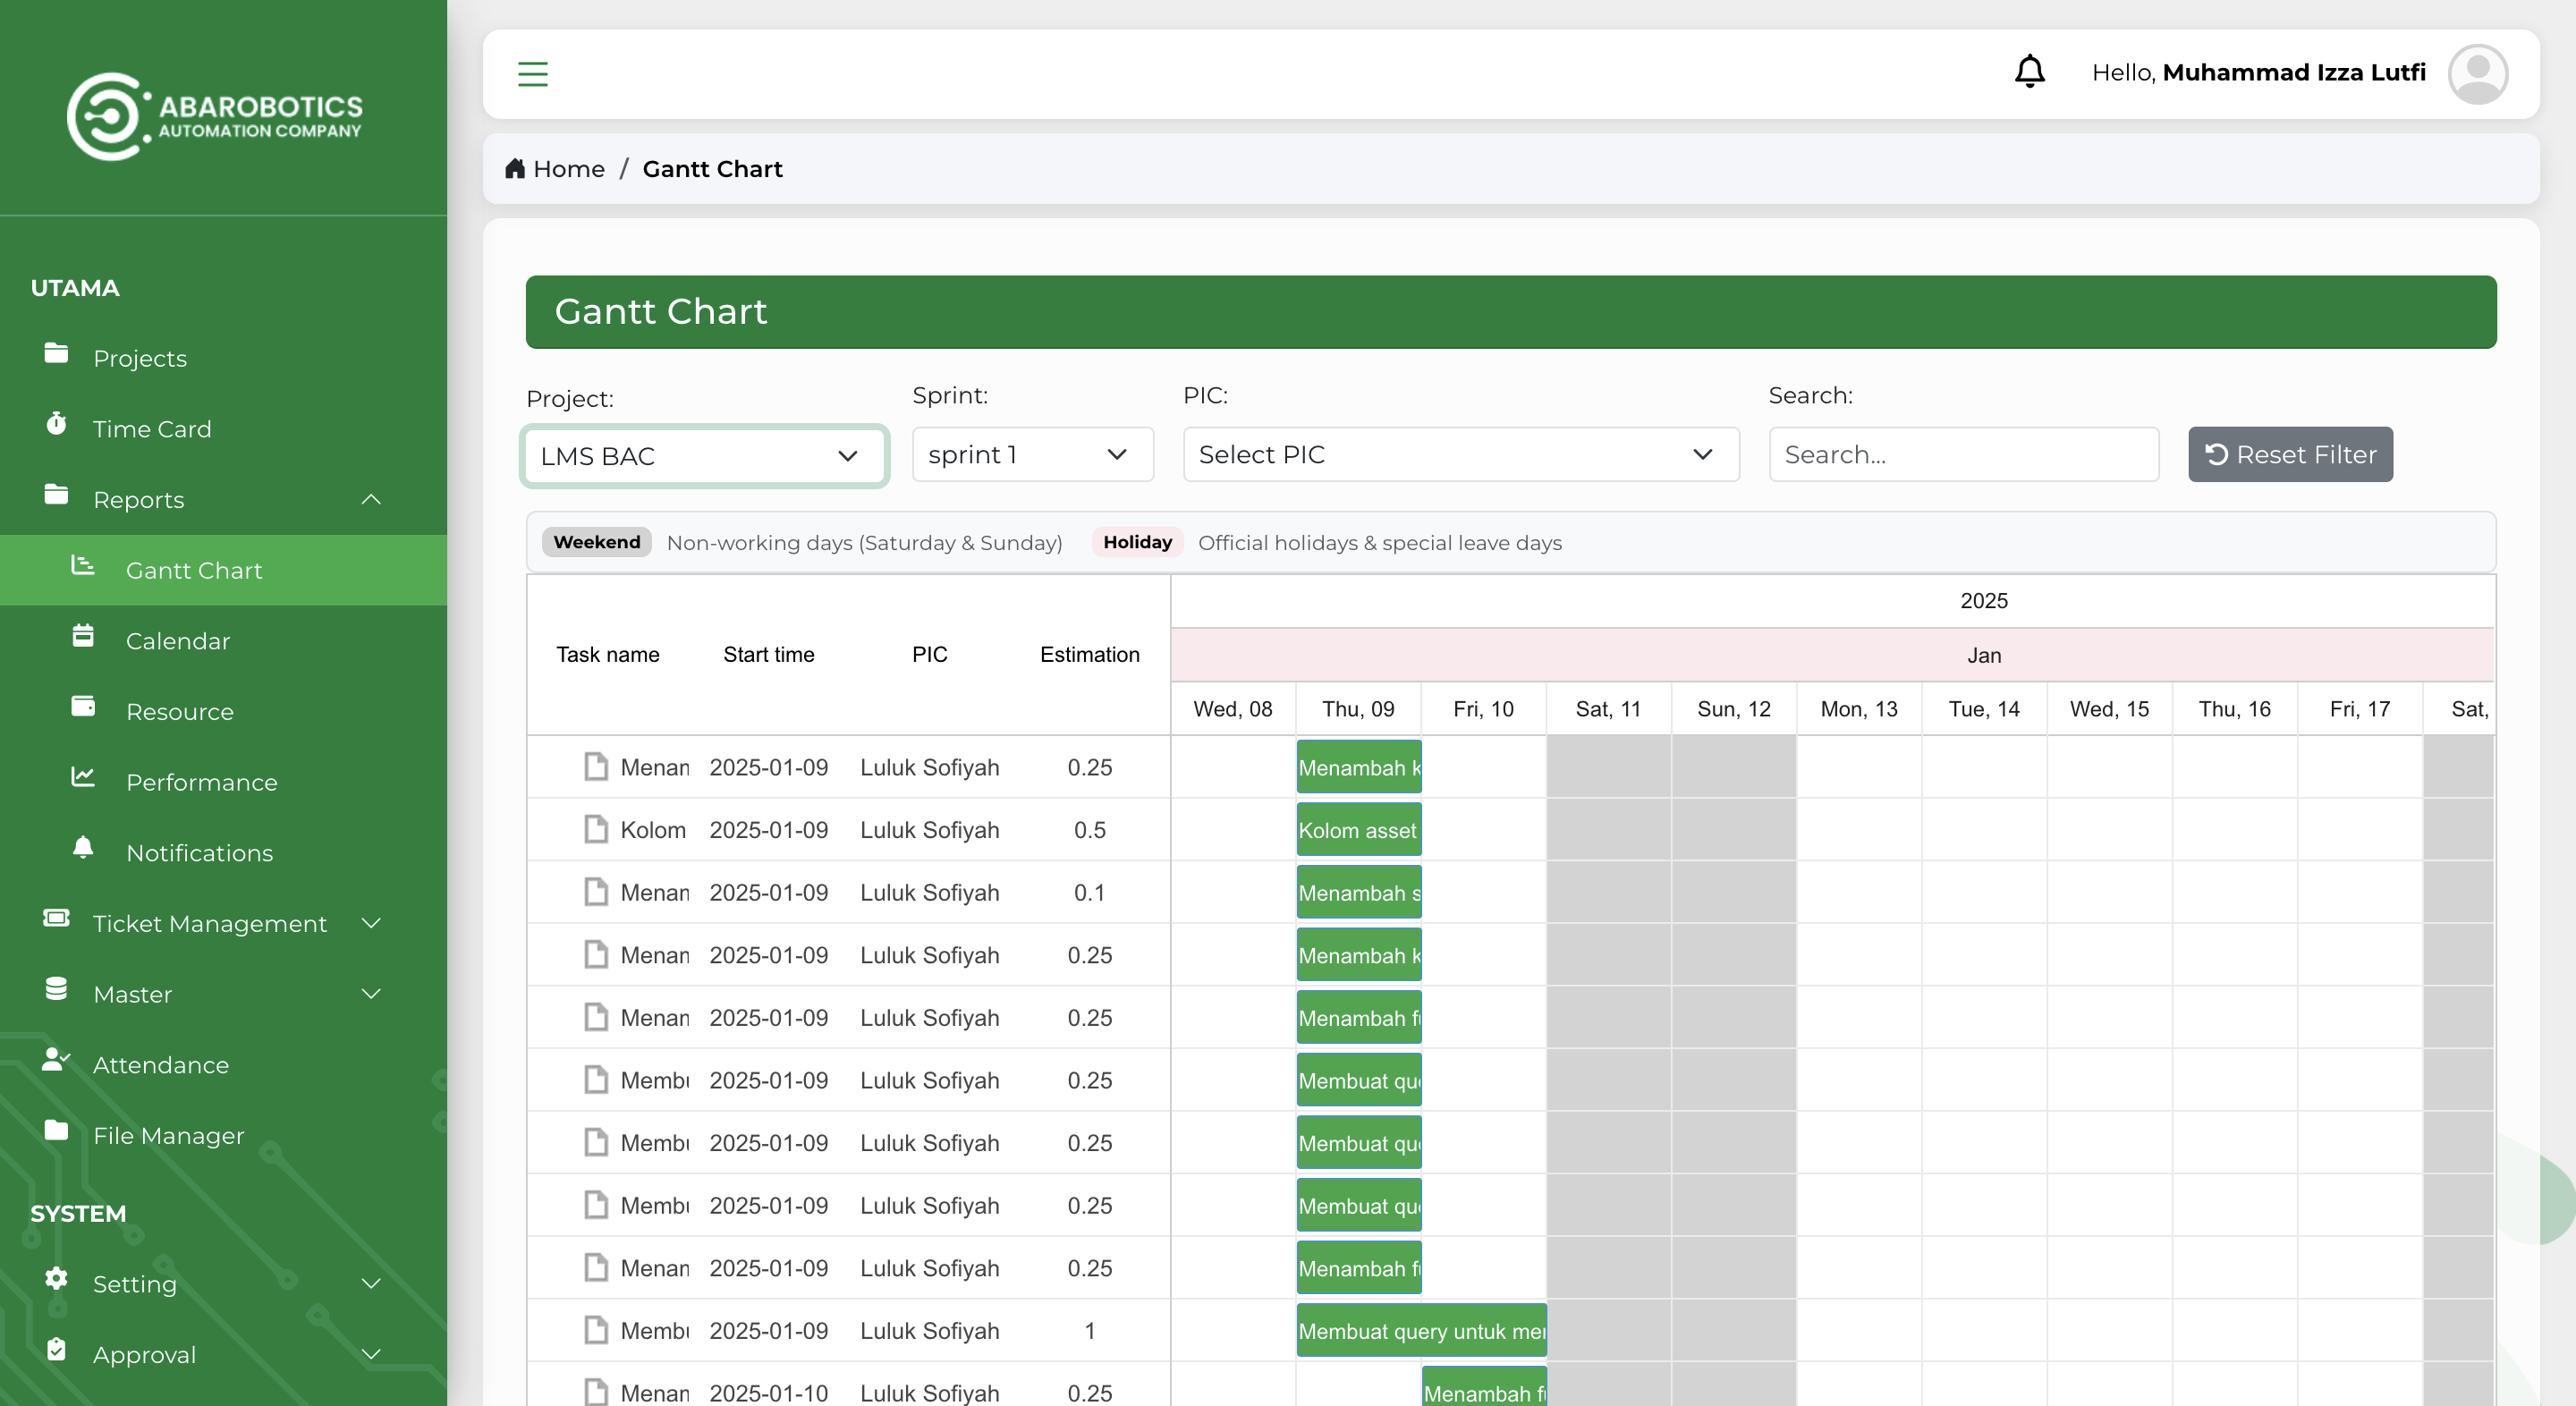The image size is (2576, 1406).
Task: Click user name Muhammad Izza Lutfi
Action: tap(2294, 72)
